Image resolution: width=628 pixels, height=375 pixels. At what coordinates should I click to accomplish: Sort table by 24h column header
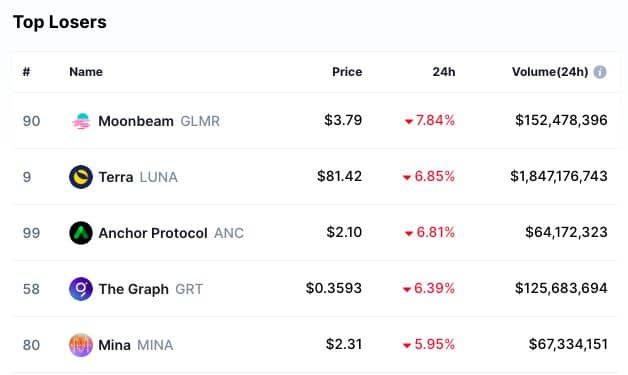[x=444, y=72]
